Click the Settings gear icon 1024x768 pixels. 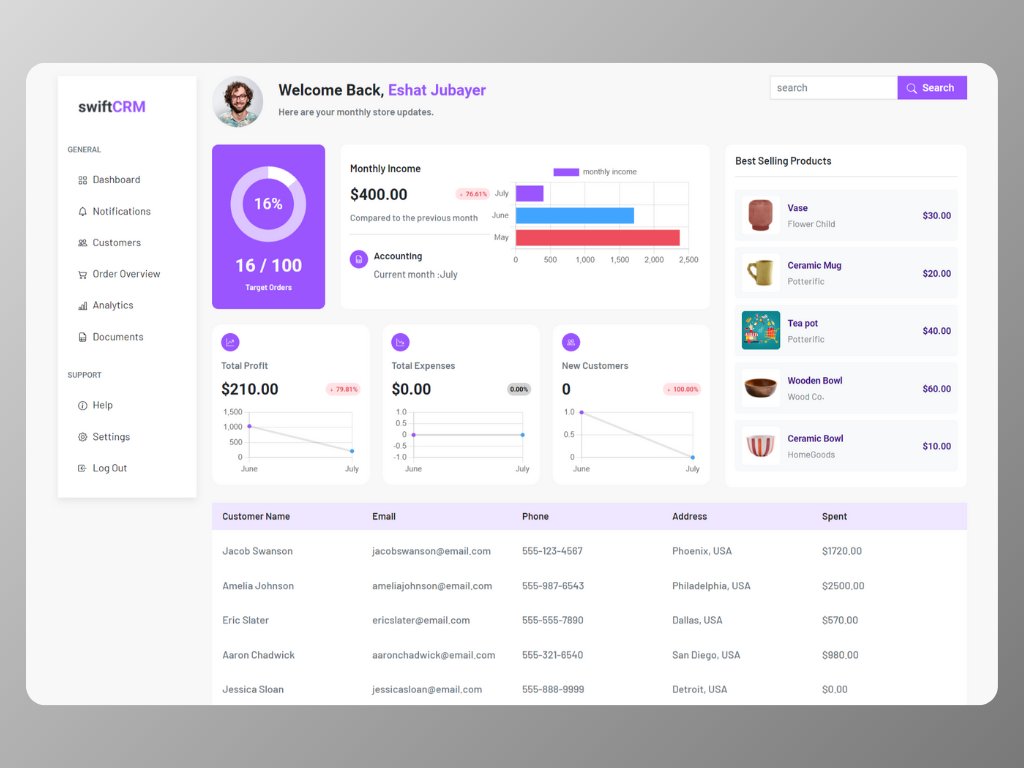click(x=82, y=437)
